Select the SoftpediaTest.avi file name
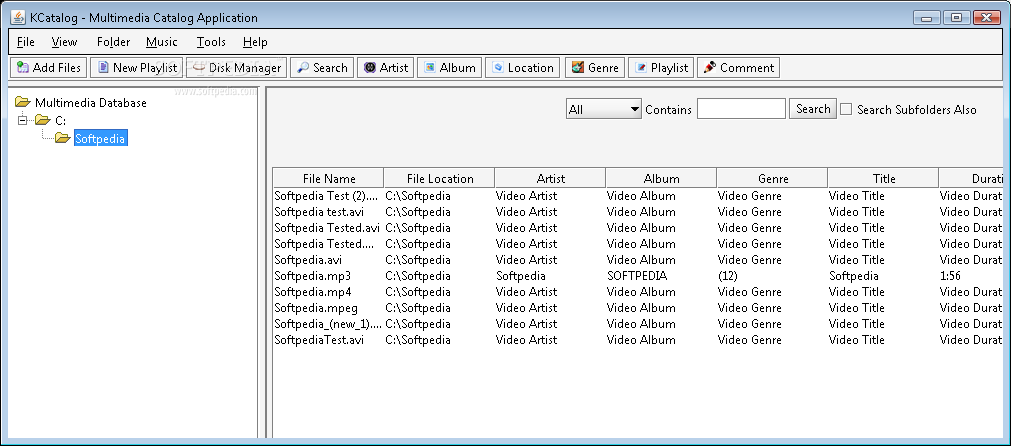The image size is (1011, 446). point(319,340)
